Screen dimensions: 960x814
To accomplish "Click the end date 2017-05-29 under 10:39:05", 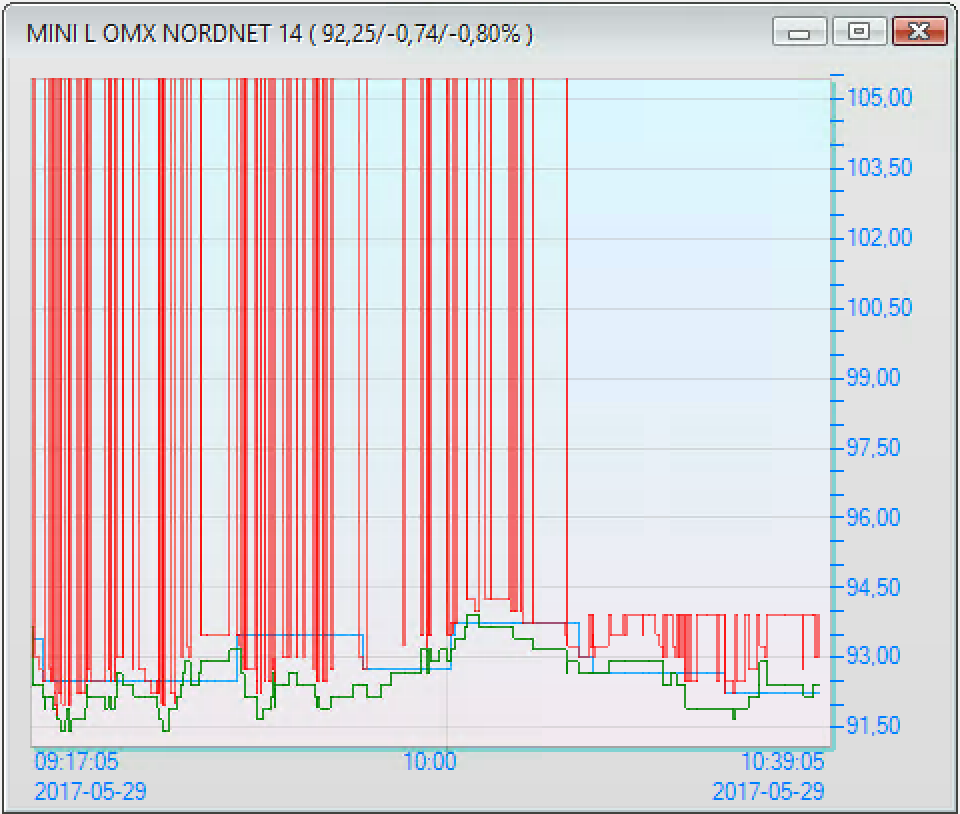I will (x=768, y=791).
